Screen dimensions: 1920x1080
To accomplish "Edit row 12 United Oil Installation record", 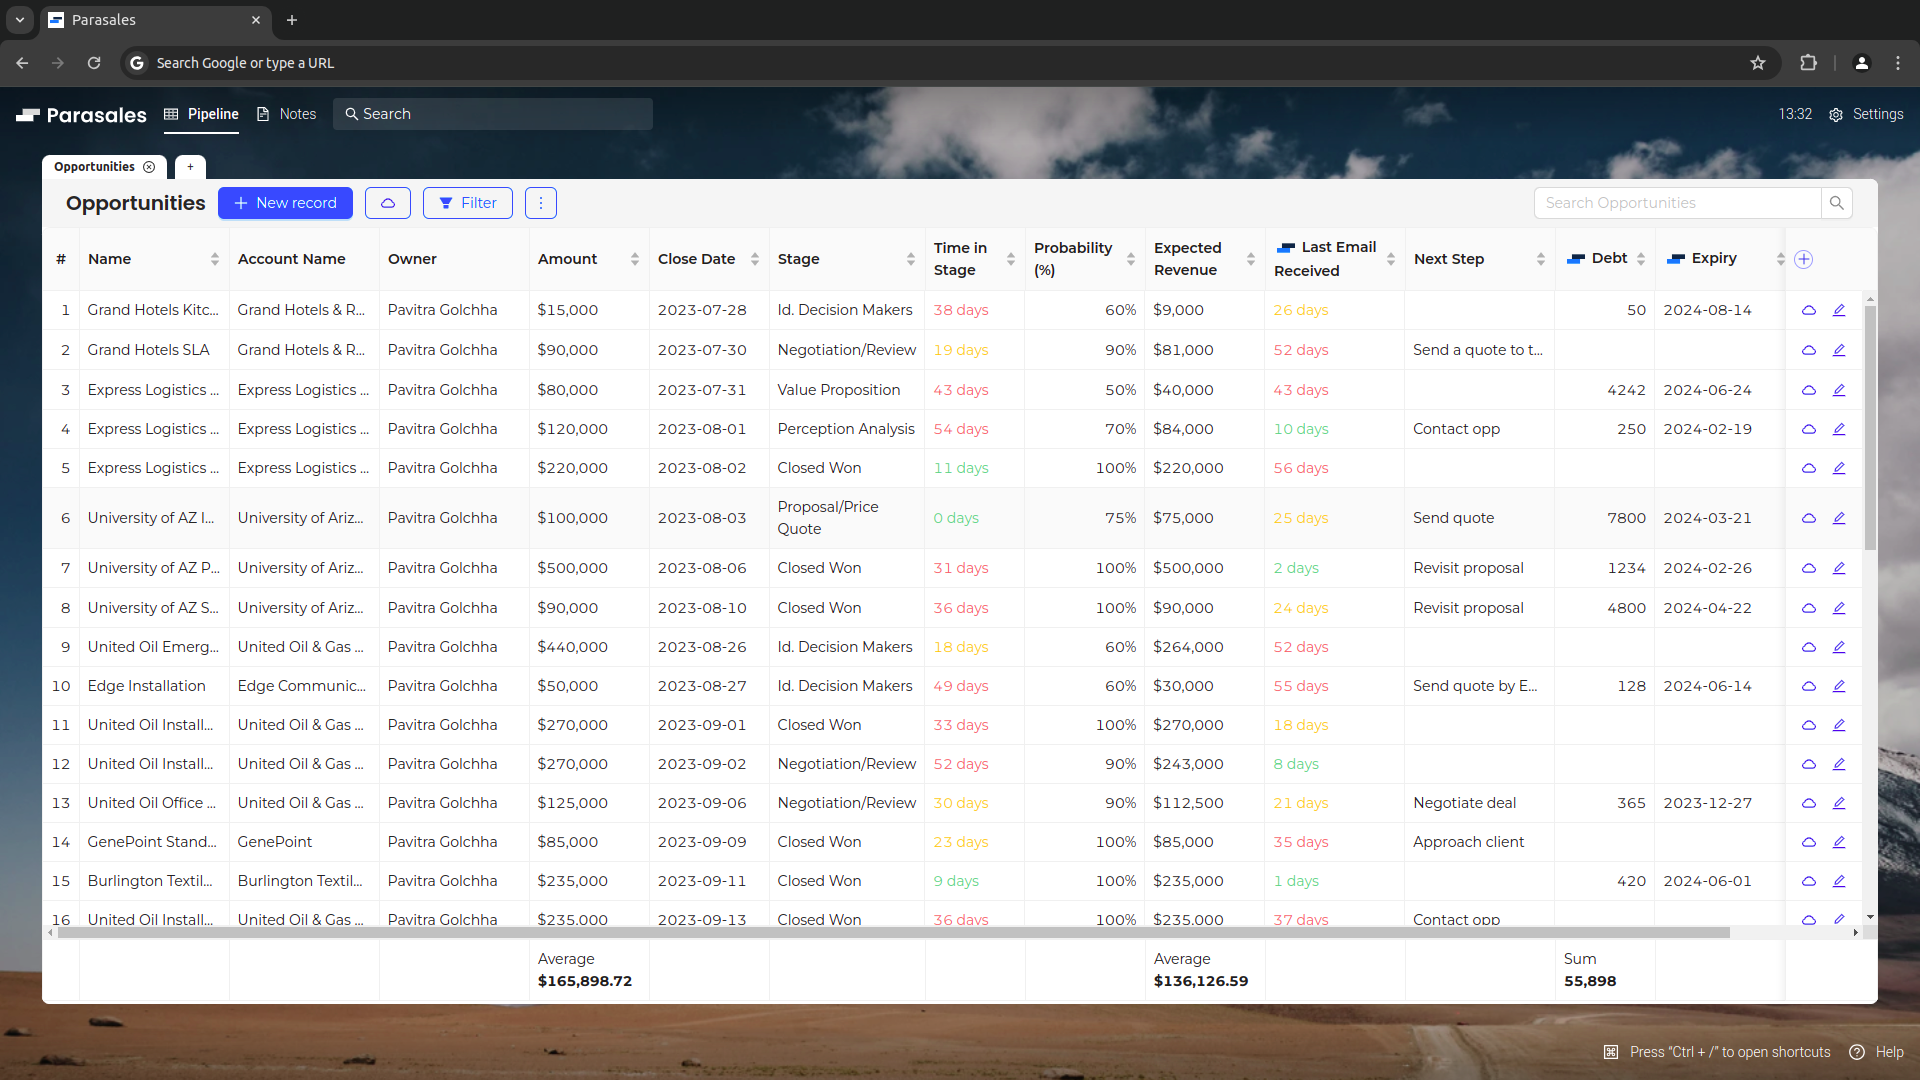I will point(1839,764).
